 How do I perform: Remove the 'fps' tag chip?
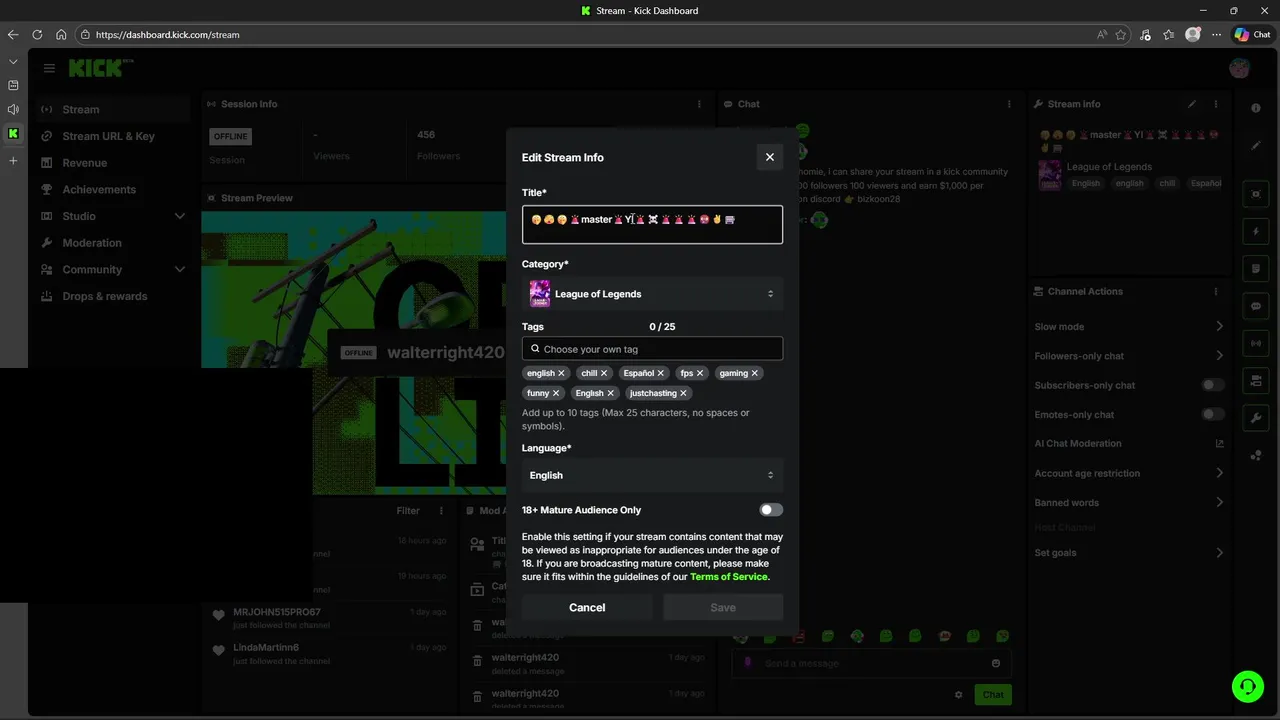pos(700,373)
